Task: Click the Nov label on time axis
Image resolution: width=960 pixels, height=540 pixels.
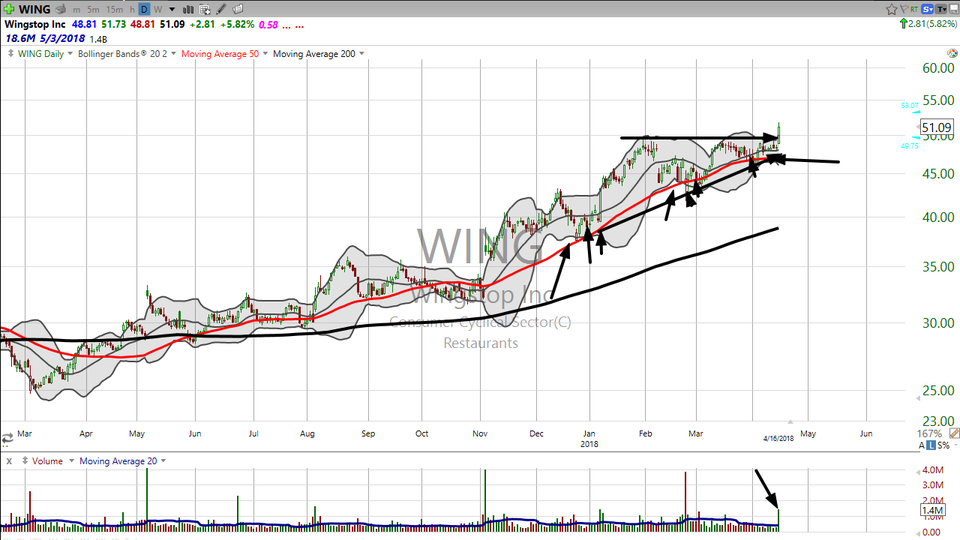Action: (x=480, y=433)
